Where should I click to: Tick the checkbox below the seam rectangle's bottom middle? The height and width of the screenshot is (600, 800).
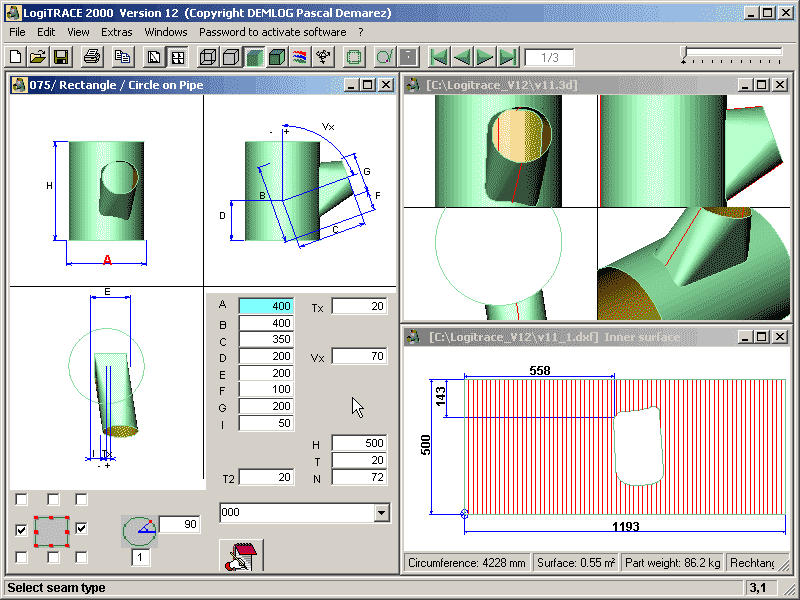(53, 557)
